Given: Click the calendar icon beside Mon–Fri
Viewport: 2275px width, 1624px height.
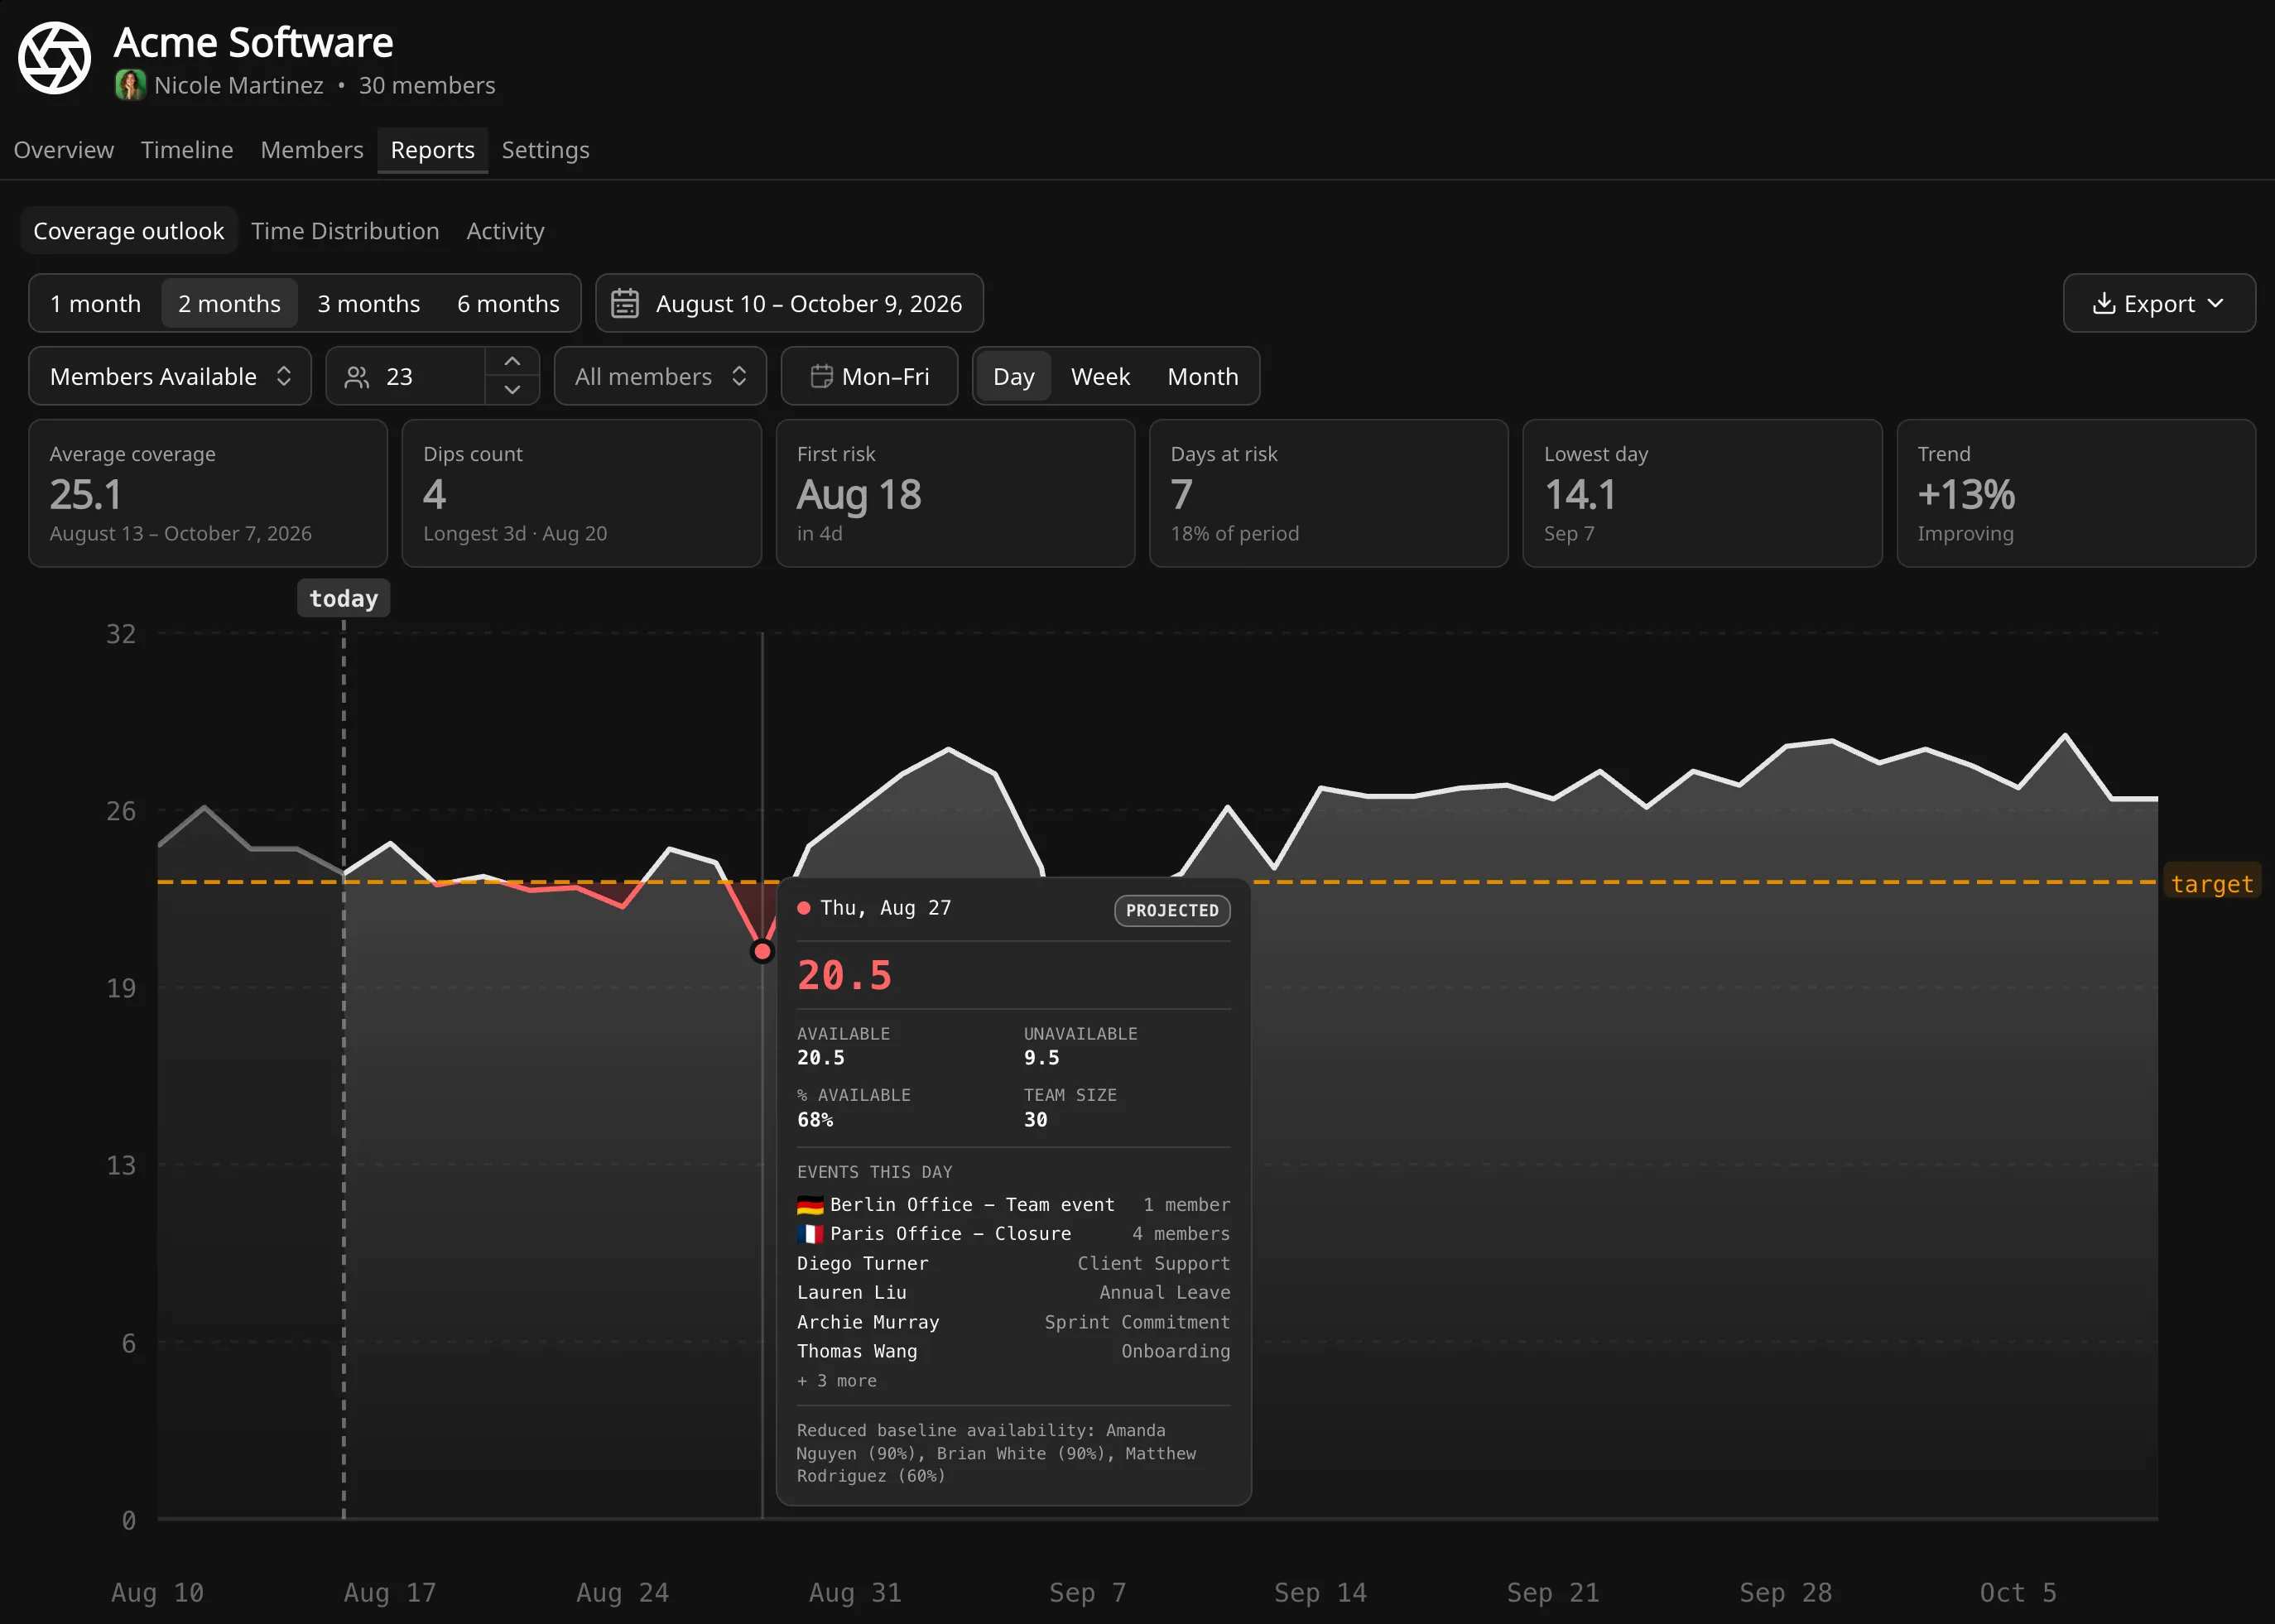Looking at the screenshot, I should point(821,377).
